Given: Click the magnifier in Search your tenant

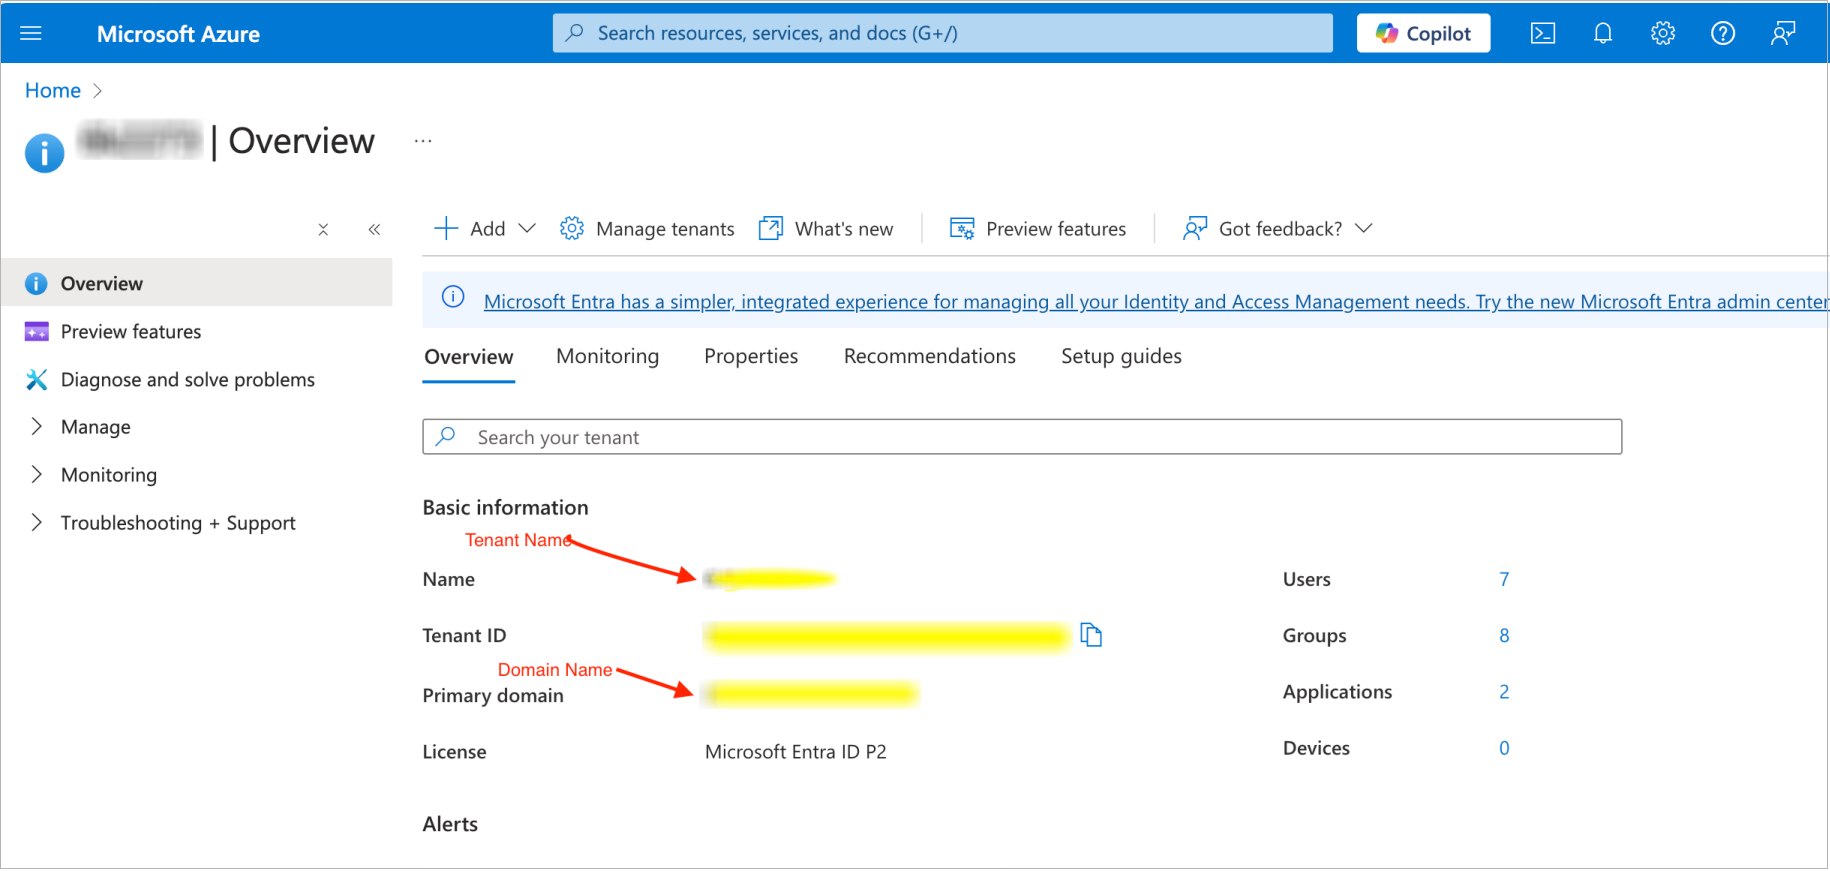Looking at the screenshot, I should point(446,436).
